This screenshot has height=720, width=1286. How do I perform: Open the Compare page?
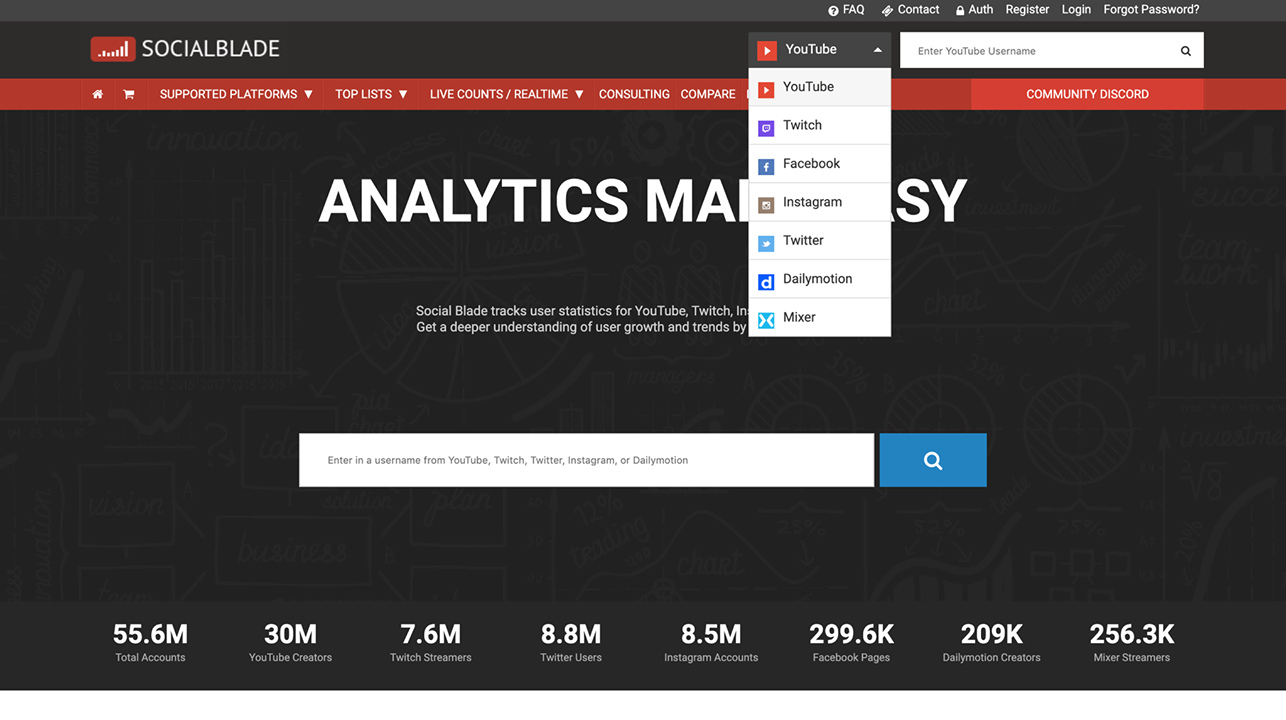coord(708,94)
